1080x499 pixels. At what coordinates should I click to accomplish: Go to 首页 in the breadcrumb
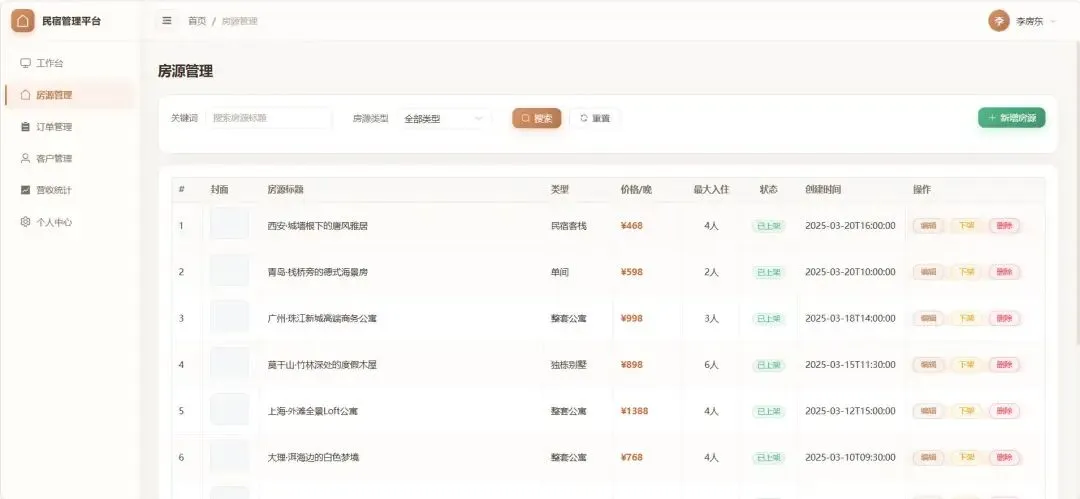[x=197, y=21]
